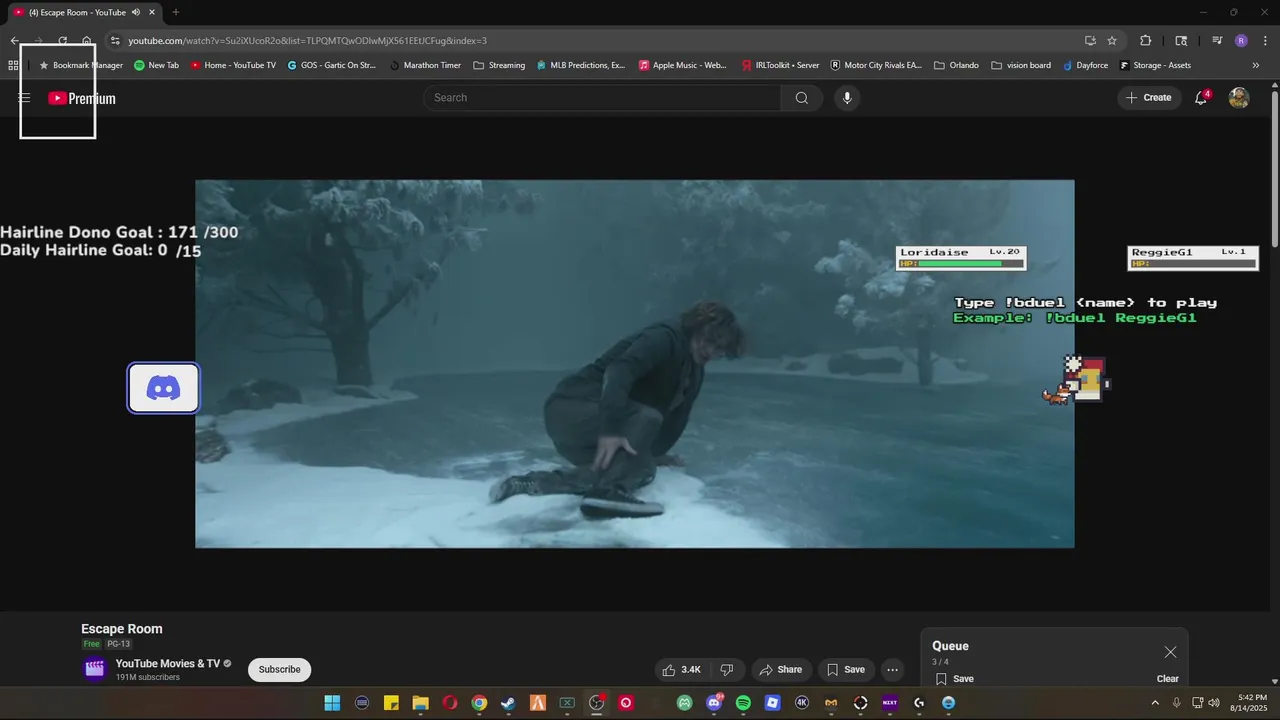Open Chrome extensions puzzle icon

[1146, 41]
